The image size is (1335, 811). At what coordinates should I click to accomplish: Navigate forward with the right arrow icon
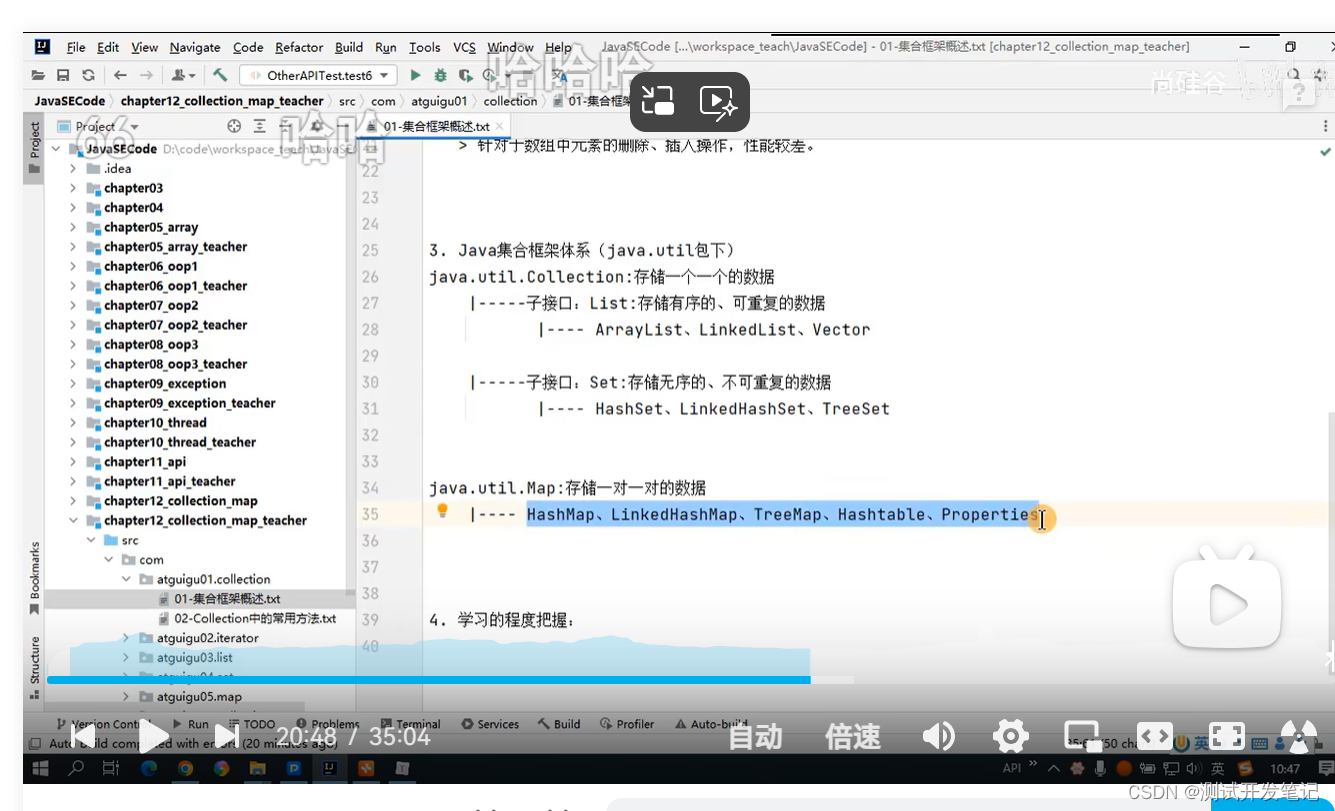(x=146, y=75)
